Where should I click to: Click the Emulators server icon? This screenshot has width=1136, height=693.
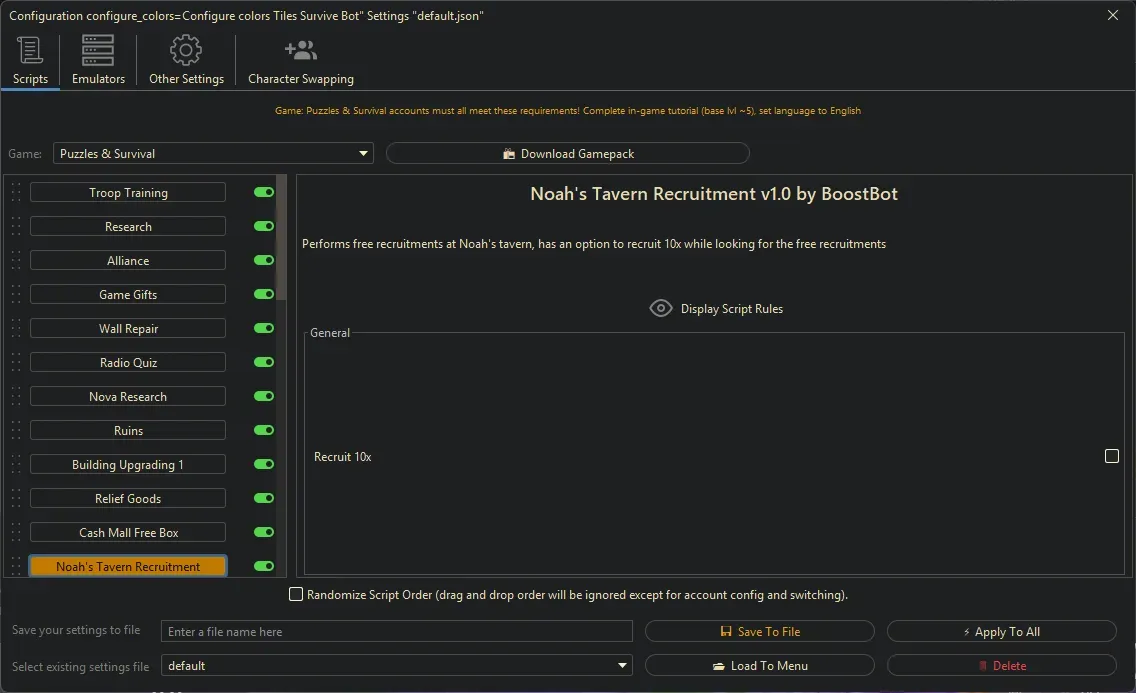point(97,49)
